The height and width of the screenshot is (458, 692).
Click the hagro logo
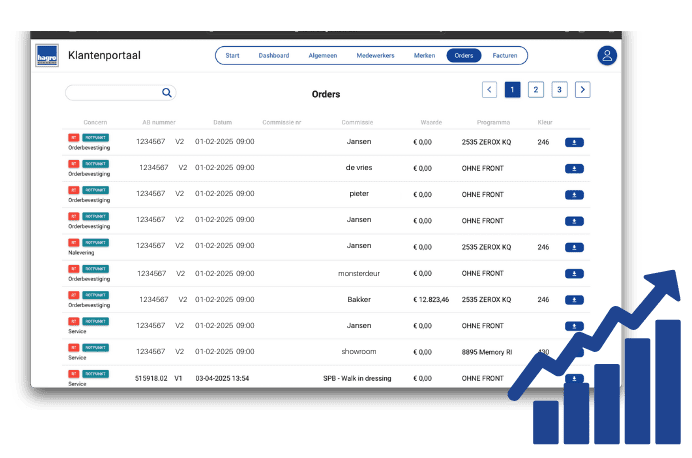tap(47, 56)
